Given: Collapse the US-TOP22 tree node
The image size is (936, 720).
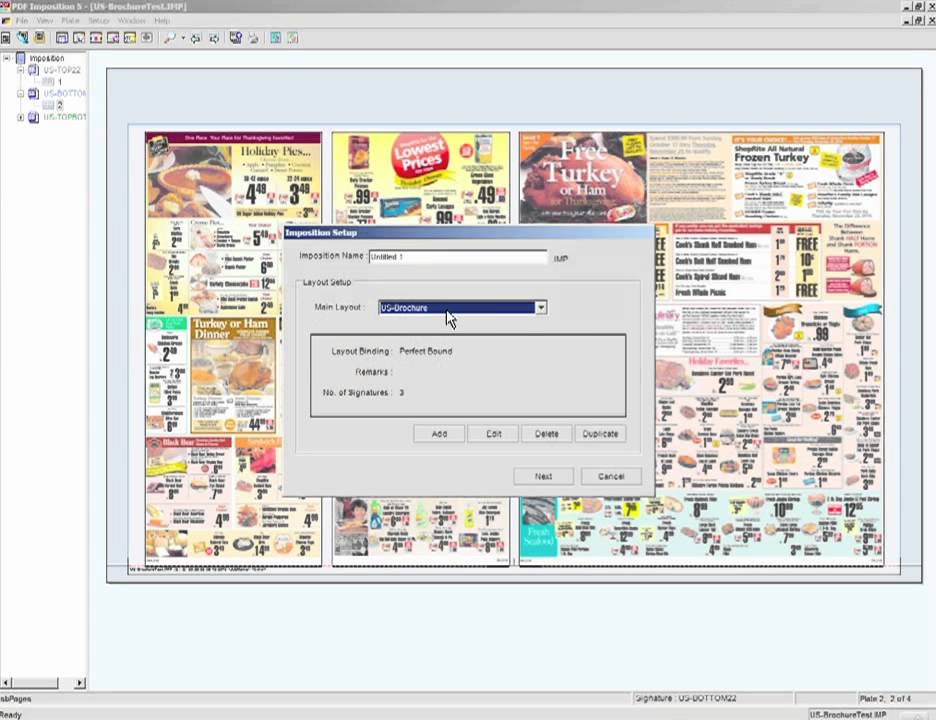Looking at the screenshot, I should [x=20, y=70].
